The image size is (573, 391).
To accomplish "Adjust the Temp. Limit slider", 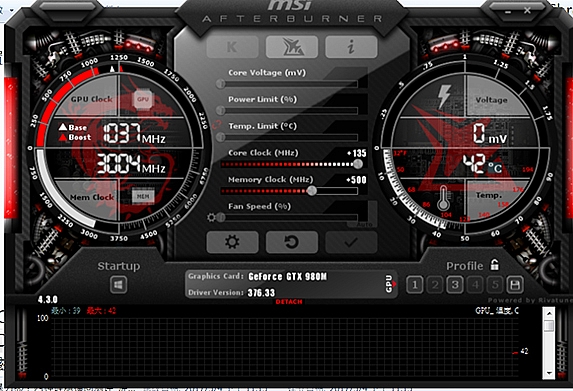I will point(289,137).
